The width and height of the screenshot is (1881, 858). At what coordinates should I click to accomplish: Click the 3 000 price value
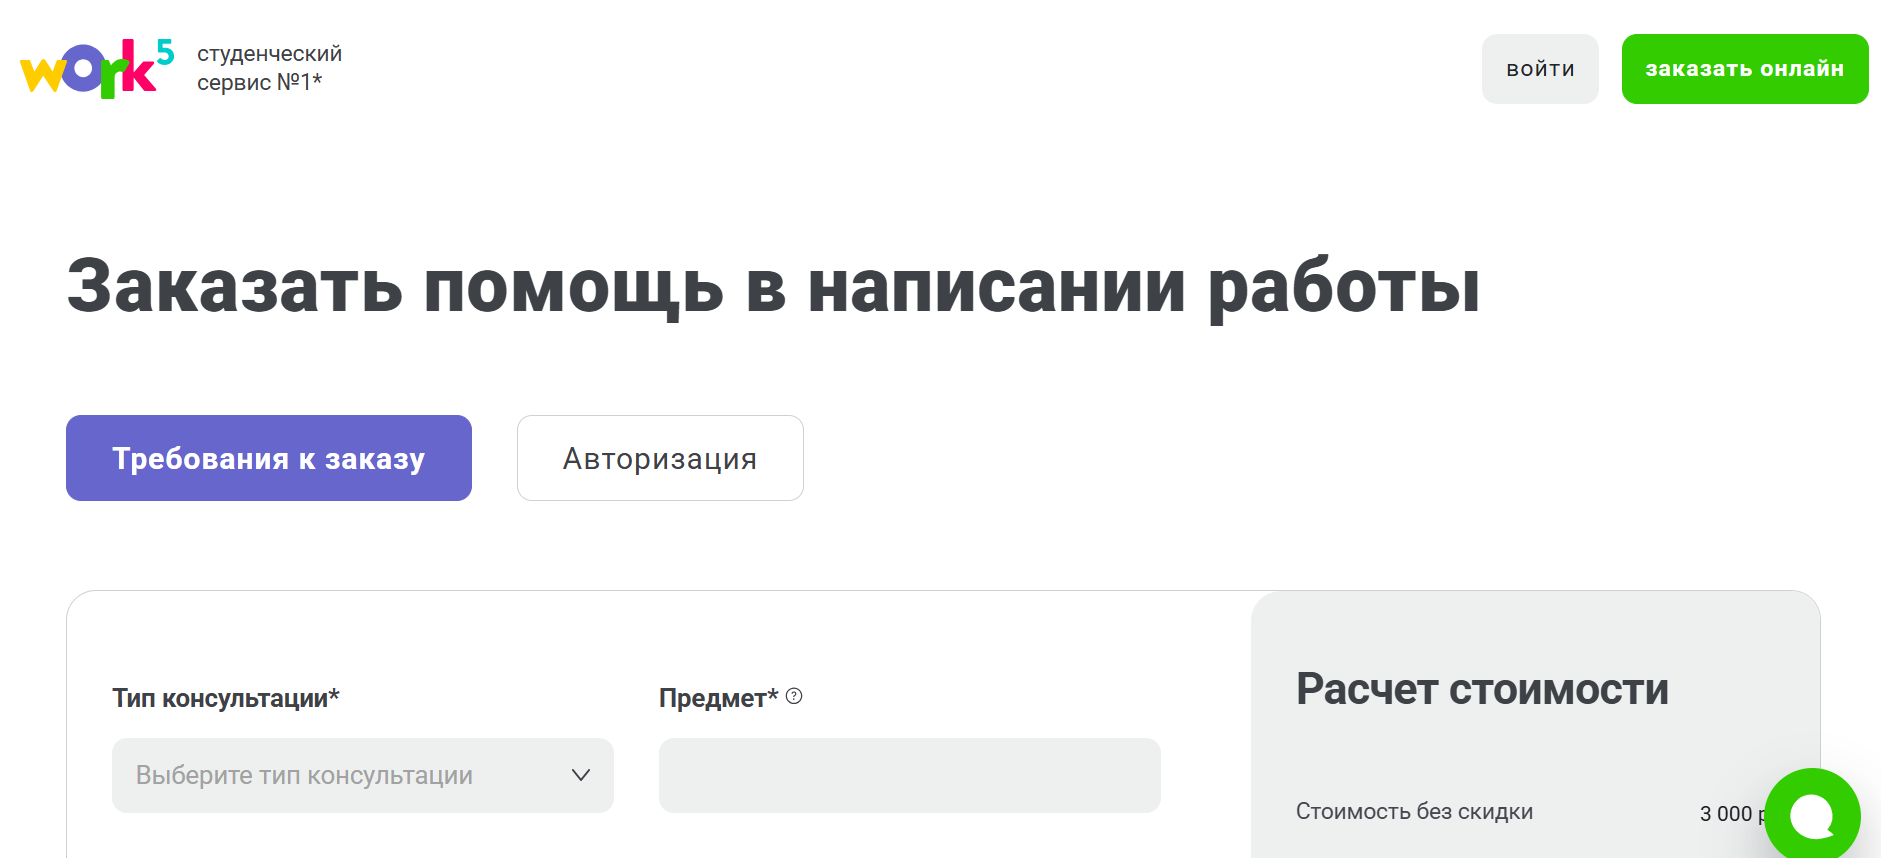(x=1726, y=814)
